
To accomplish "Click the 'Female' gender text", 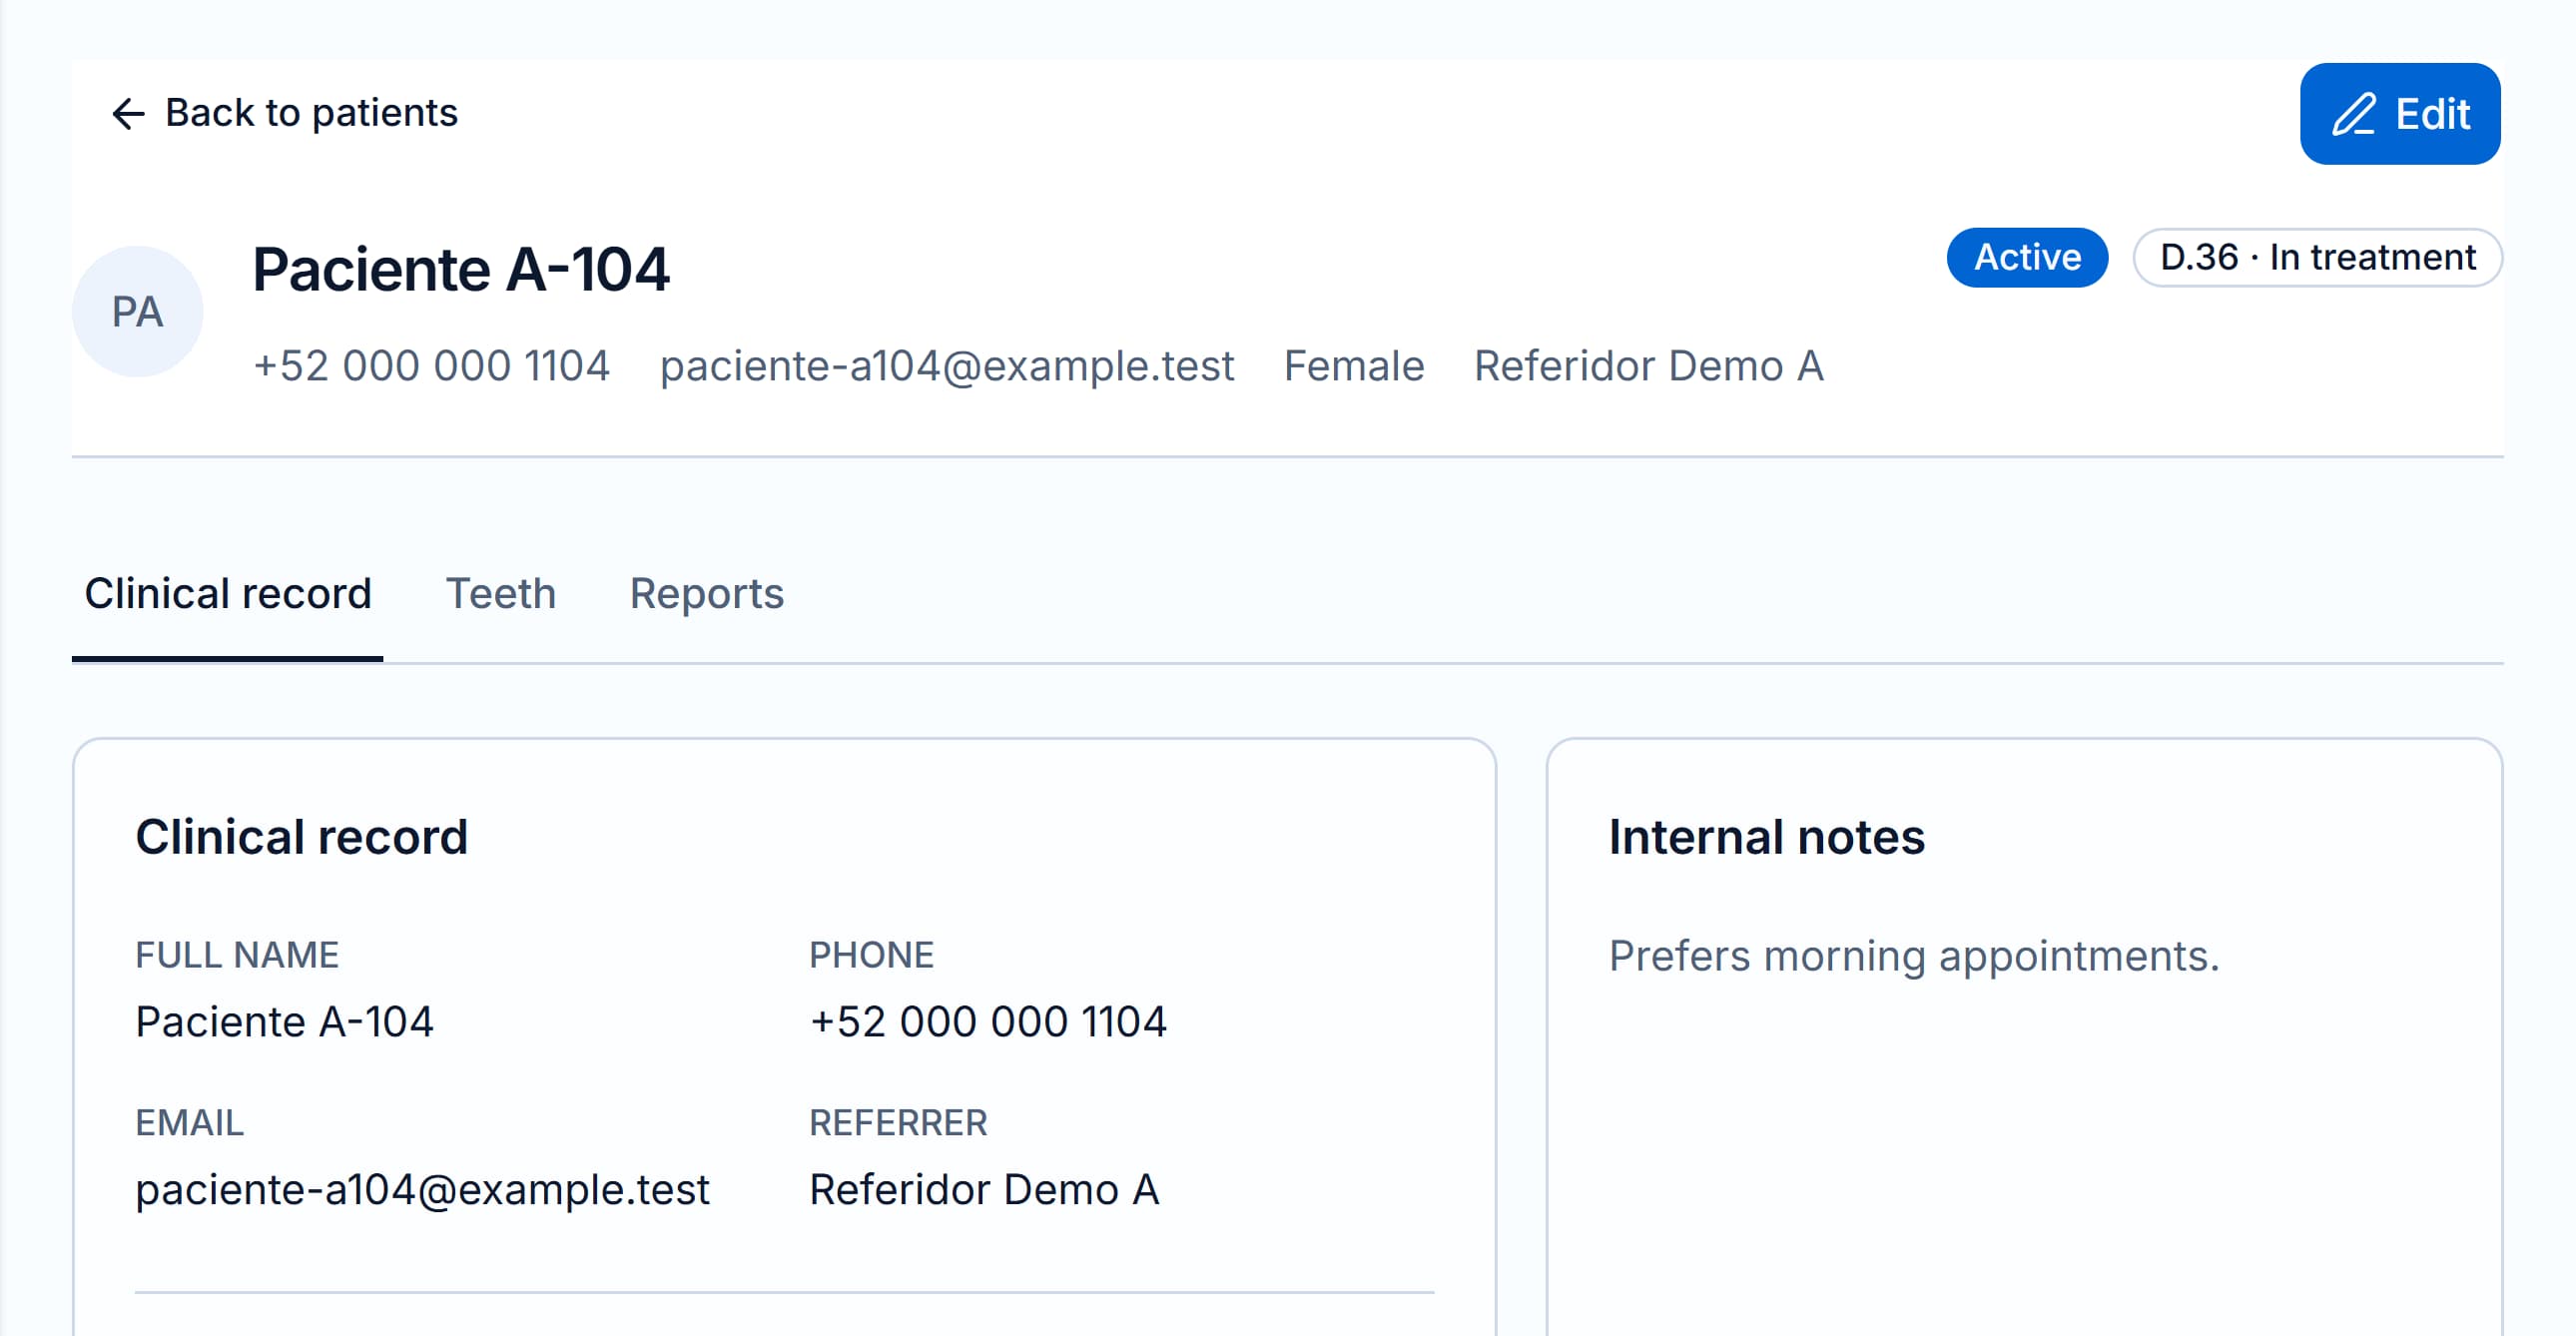I will point(1354,366).
